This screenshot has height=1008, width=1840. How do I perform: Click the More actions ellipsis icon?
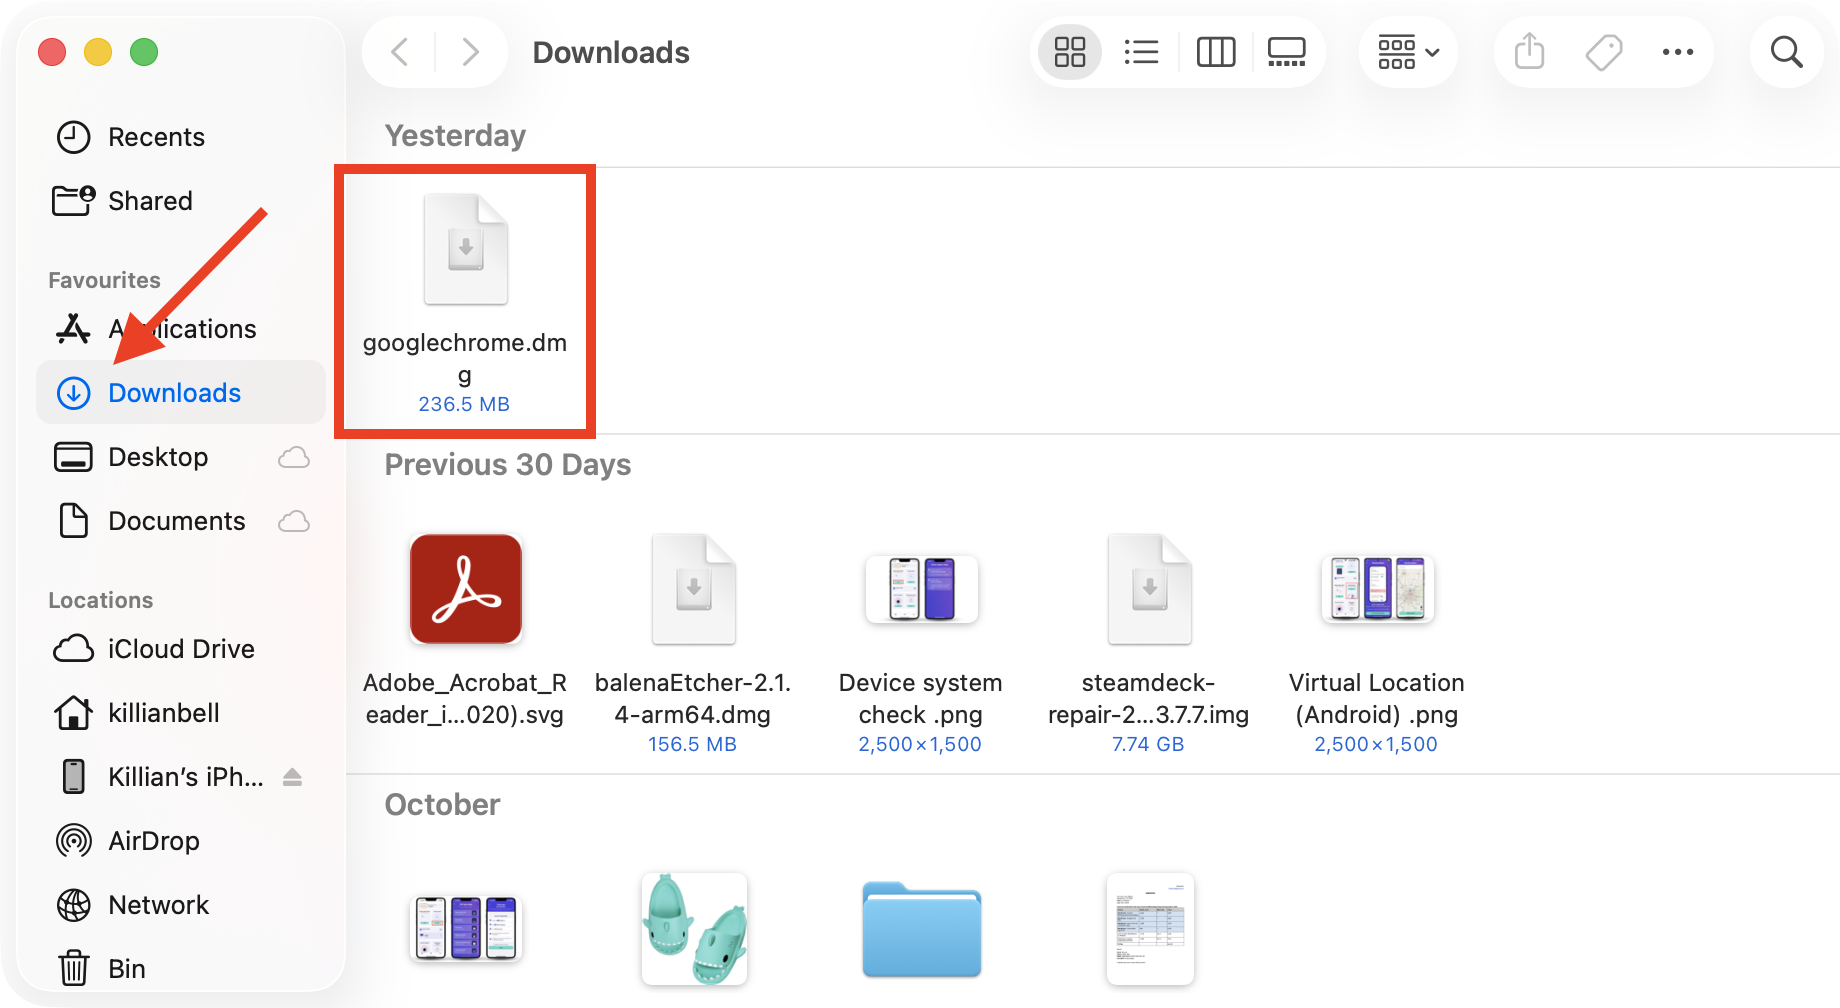click(x=1677, y=52)
